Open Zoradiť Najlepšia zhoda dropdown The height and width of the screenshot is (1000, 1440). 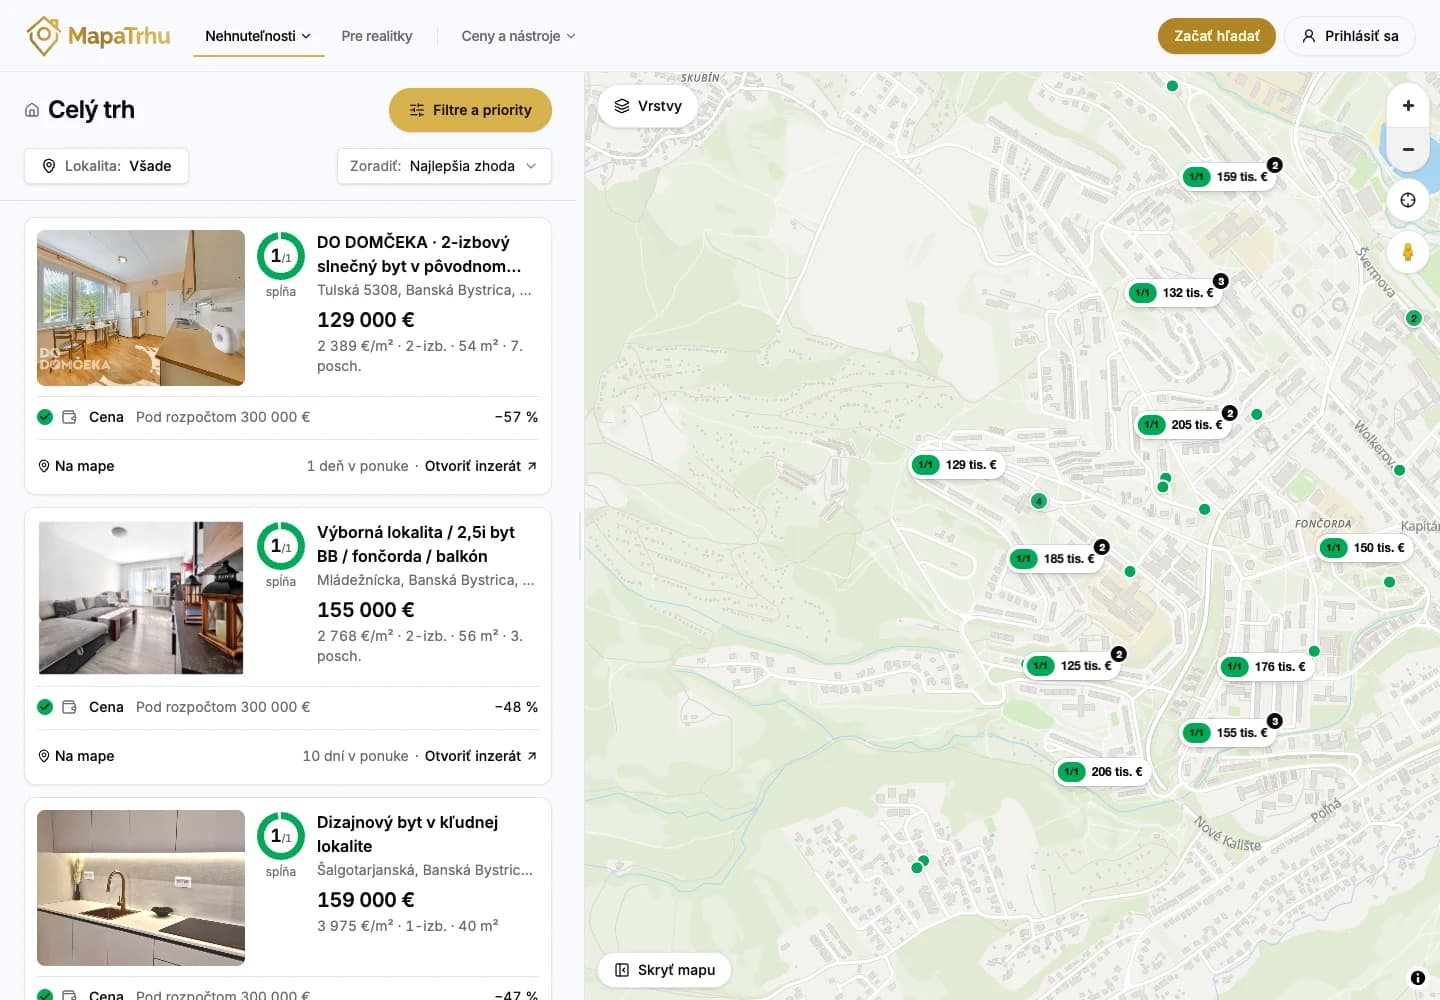pos(444,166)
